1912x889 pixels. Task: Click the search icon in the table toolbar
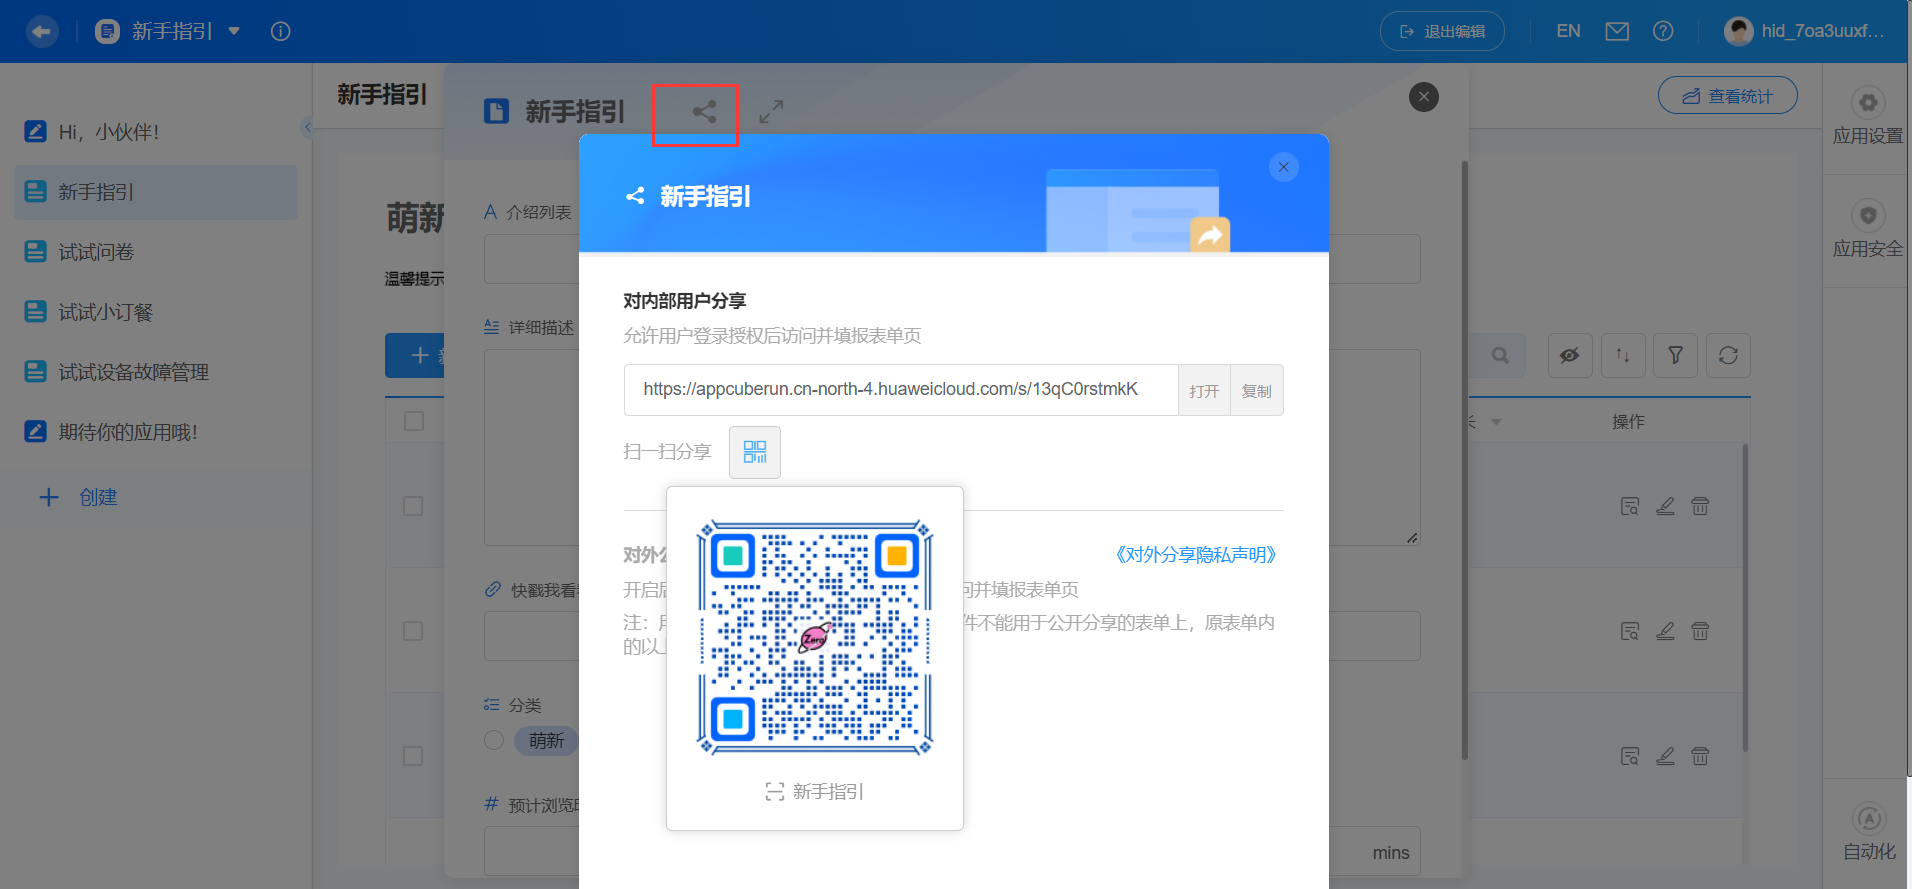coord(1500,355)
